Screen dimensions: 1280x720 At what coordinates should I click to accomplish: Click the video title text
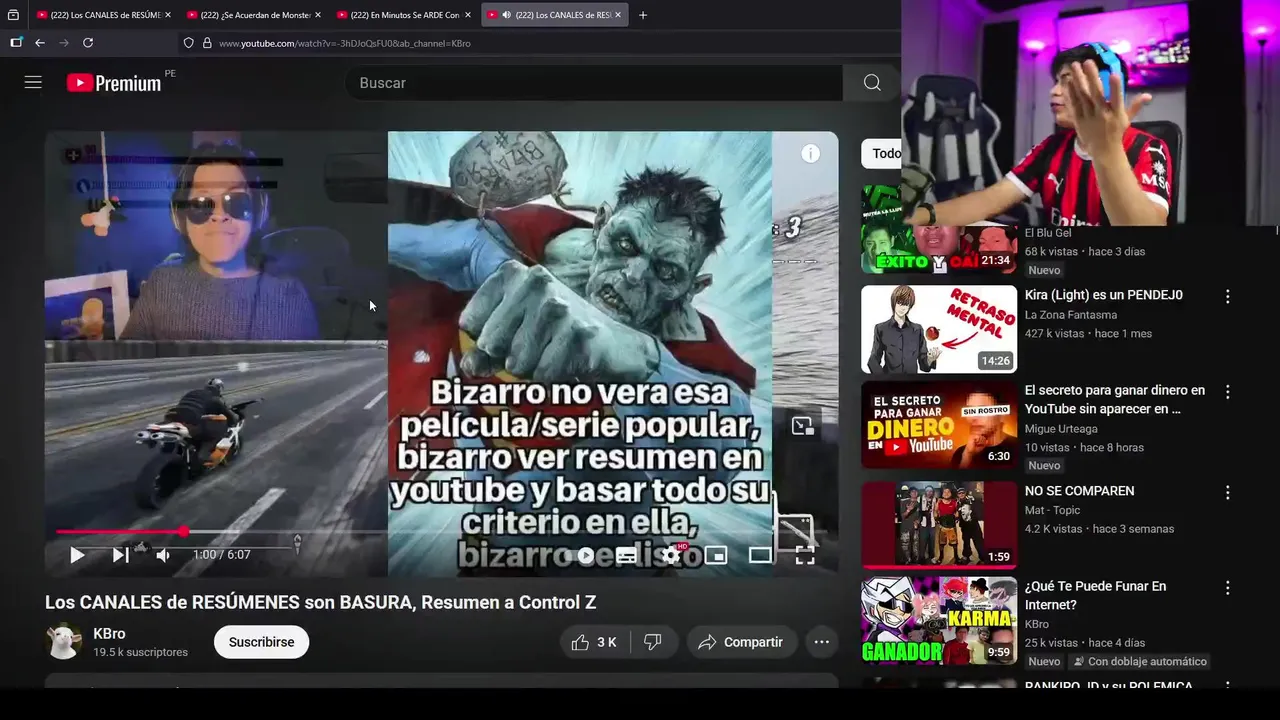(x=320, y=602)
